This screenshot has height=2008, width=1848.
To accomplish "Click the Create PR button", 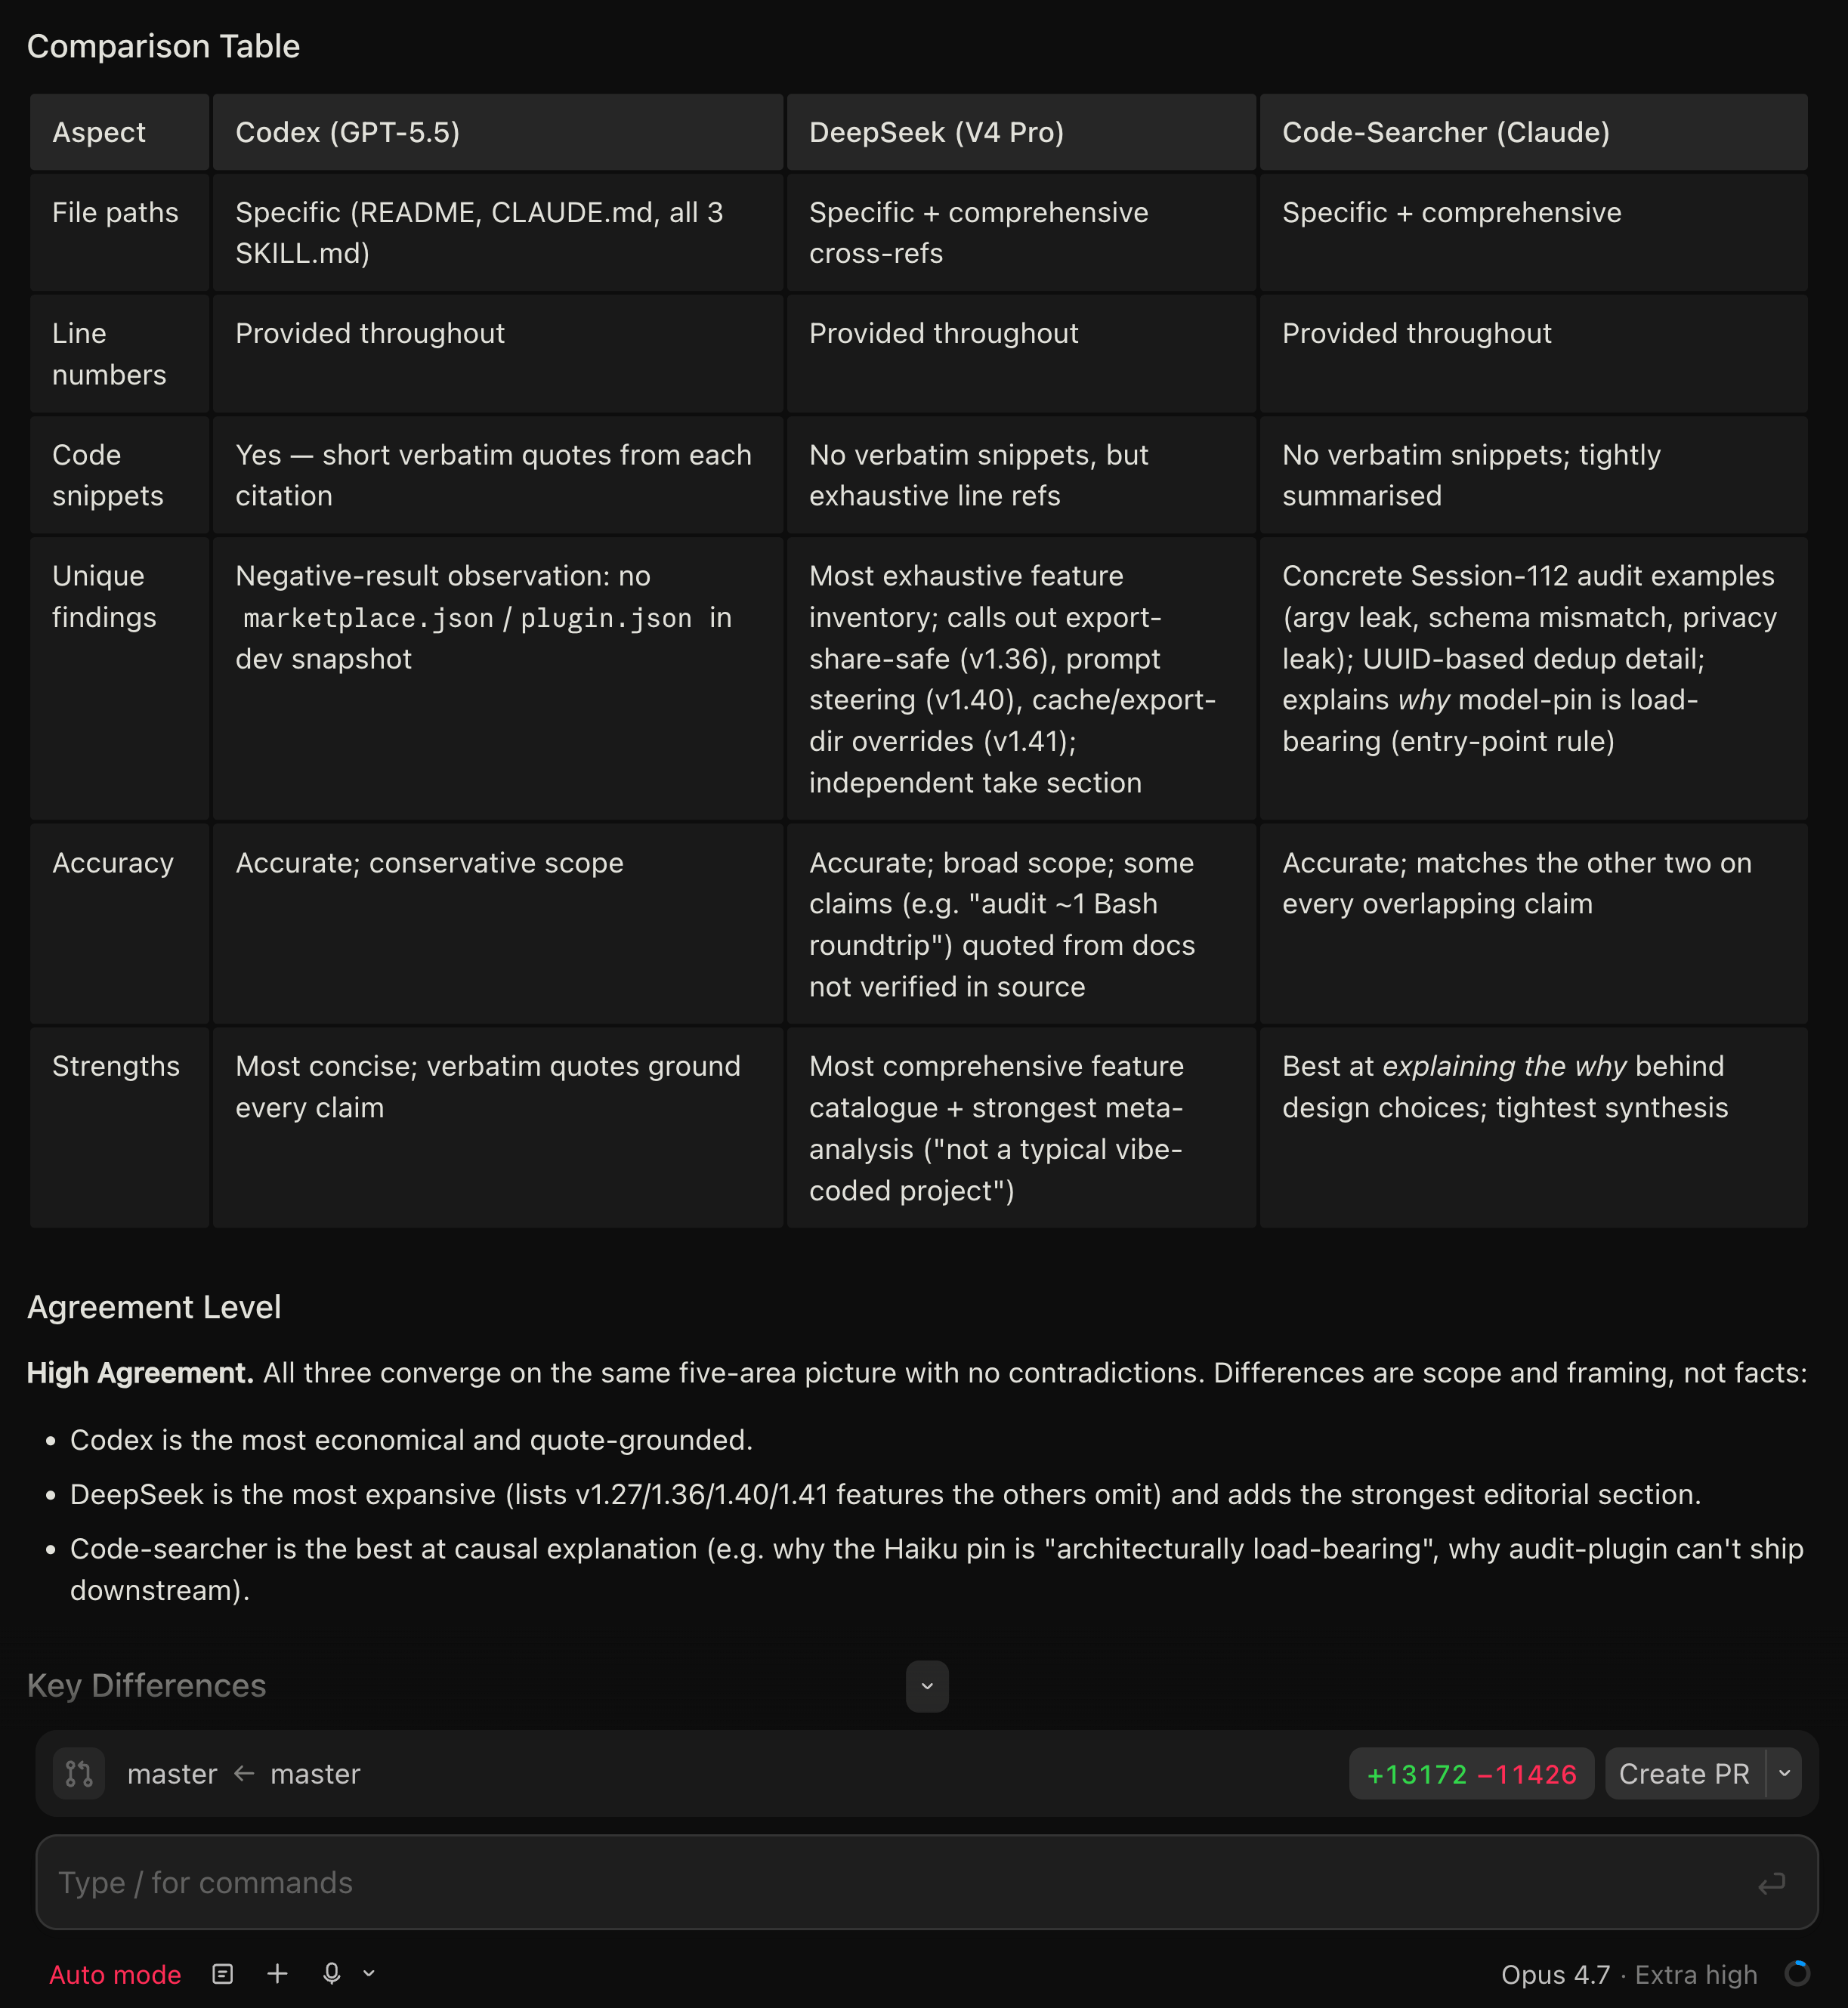I will click(1685, 1774).
